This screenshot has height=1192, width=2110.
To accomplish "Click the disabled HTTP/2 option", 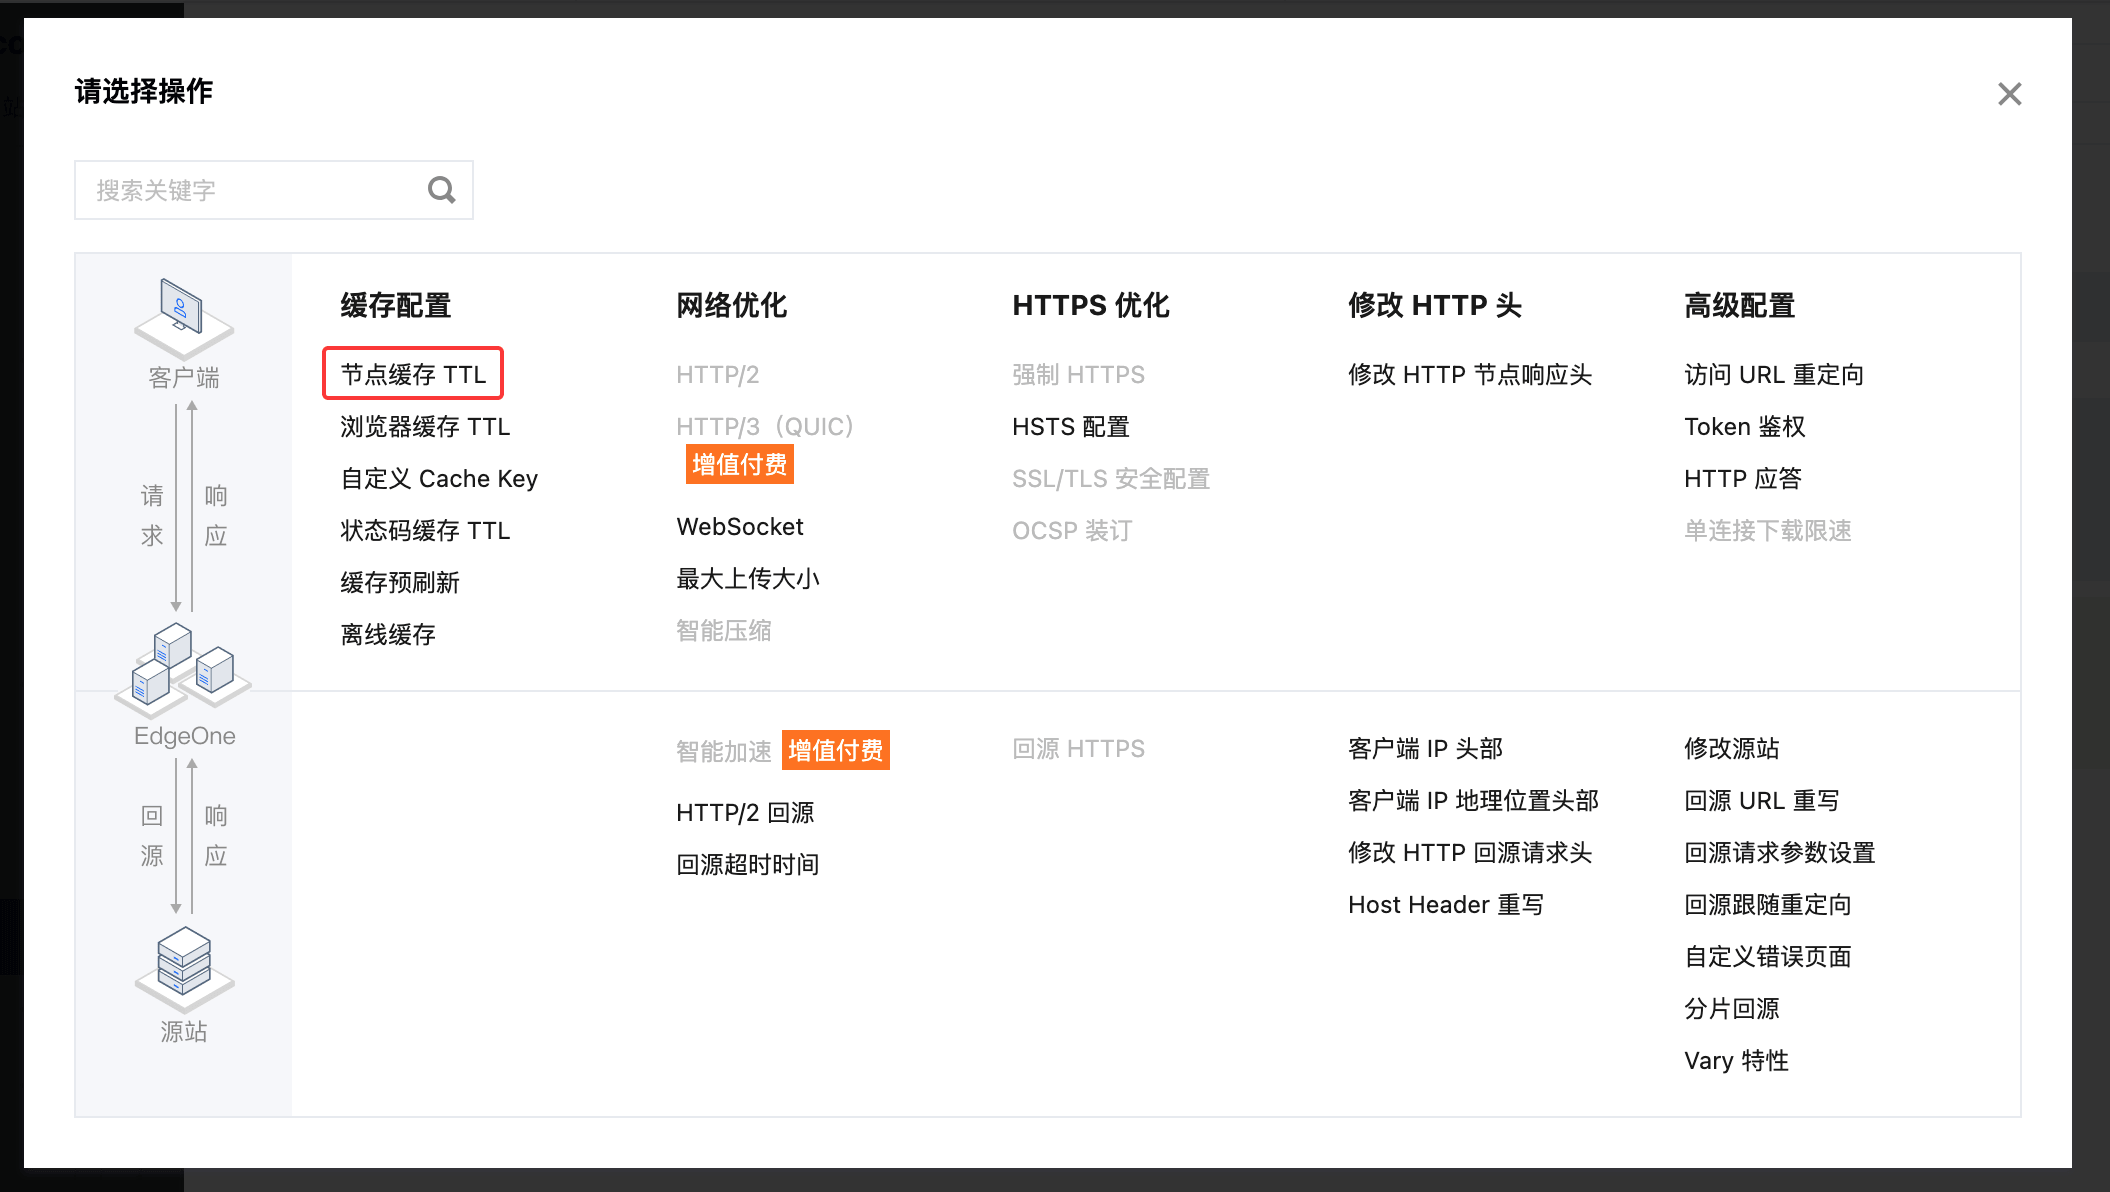I will [x=718, y=374].
